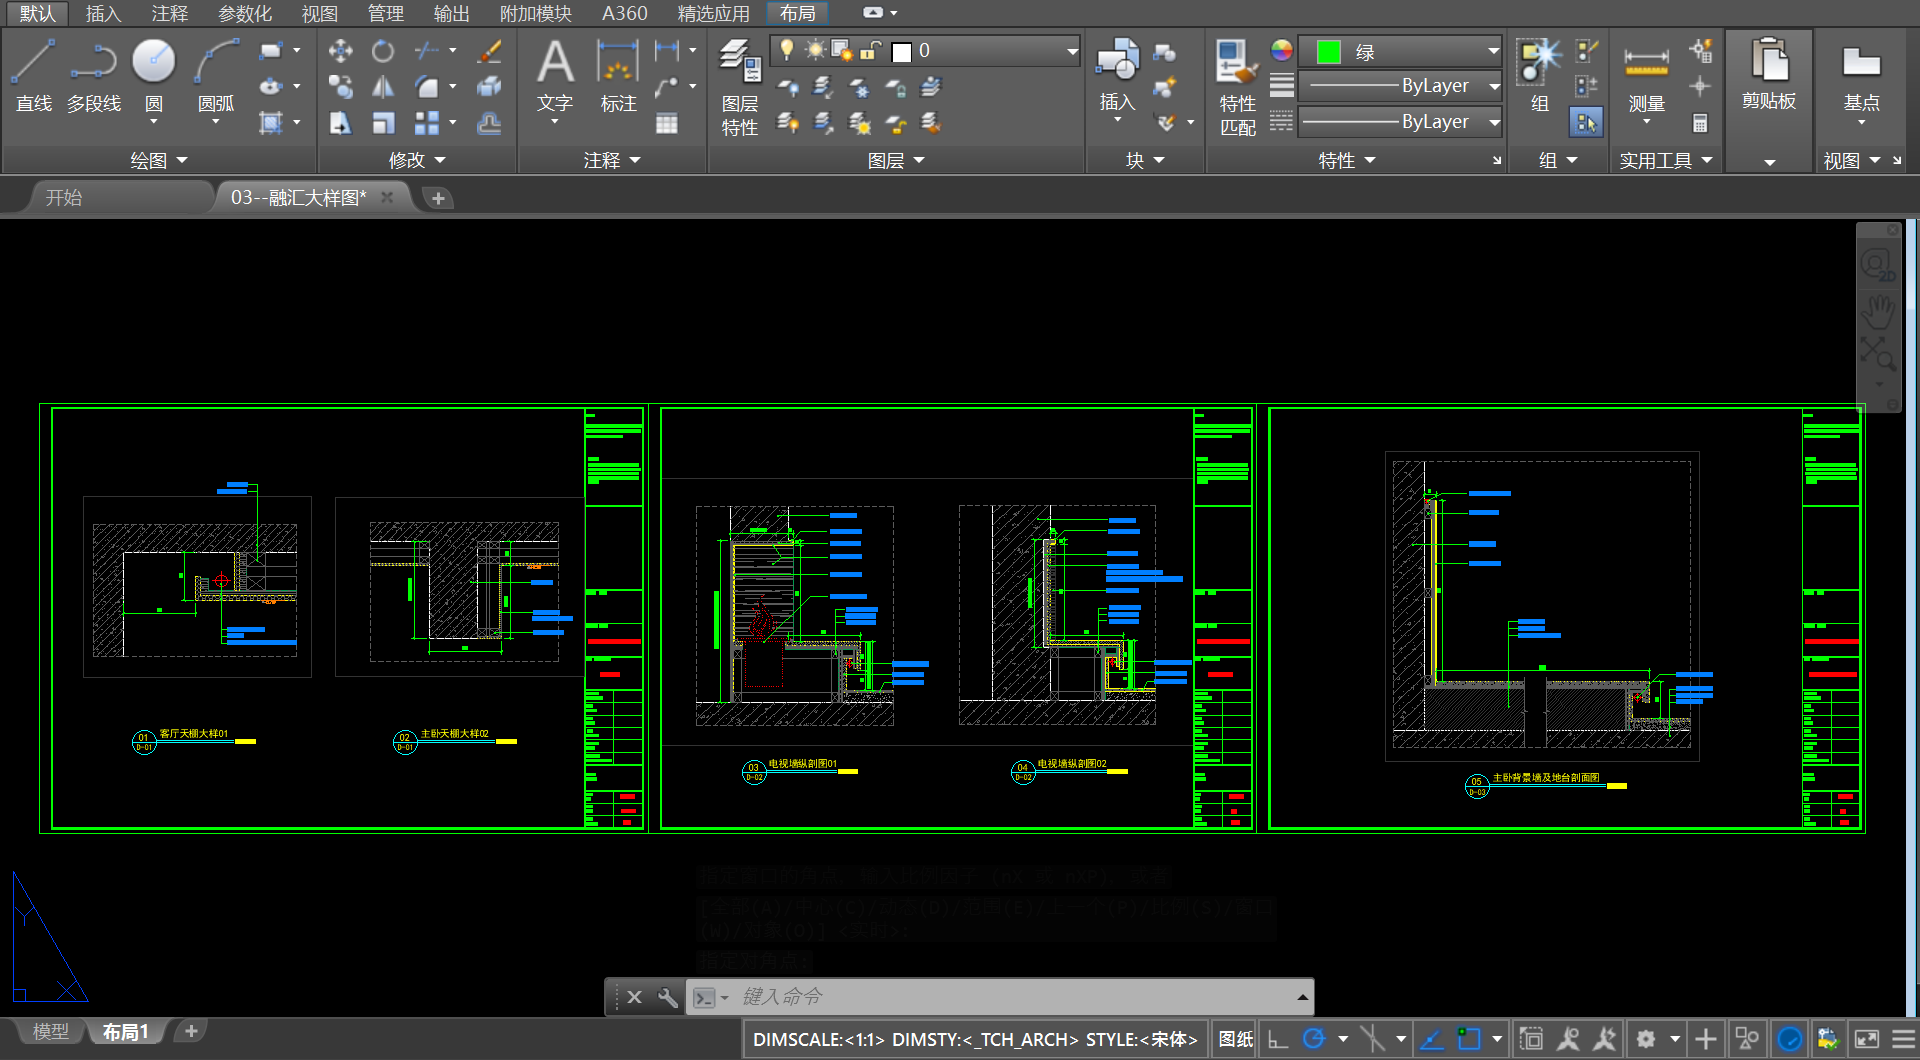Add a new layout with plus button
Image resolution: width=1920 pixels, height=1060 pixels.
[x=191, y=1031]
